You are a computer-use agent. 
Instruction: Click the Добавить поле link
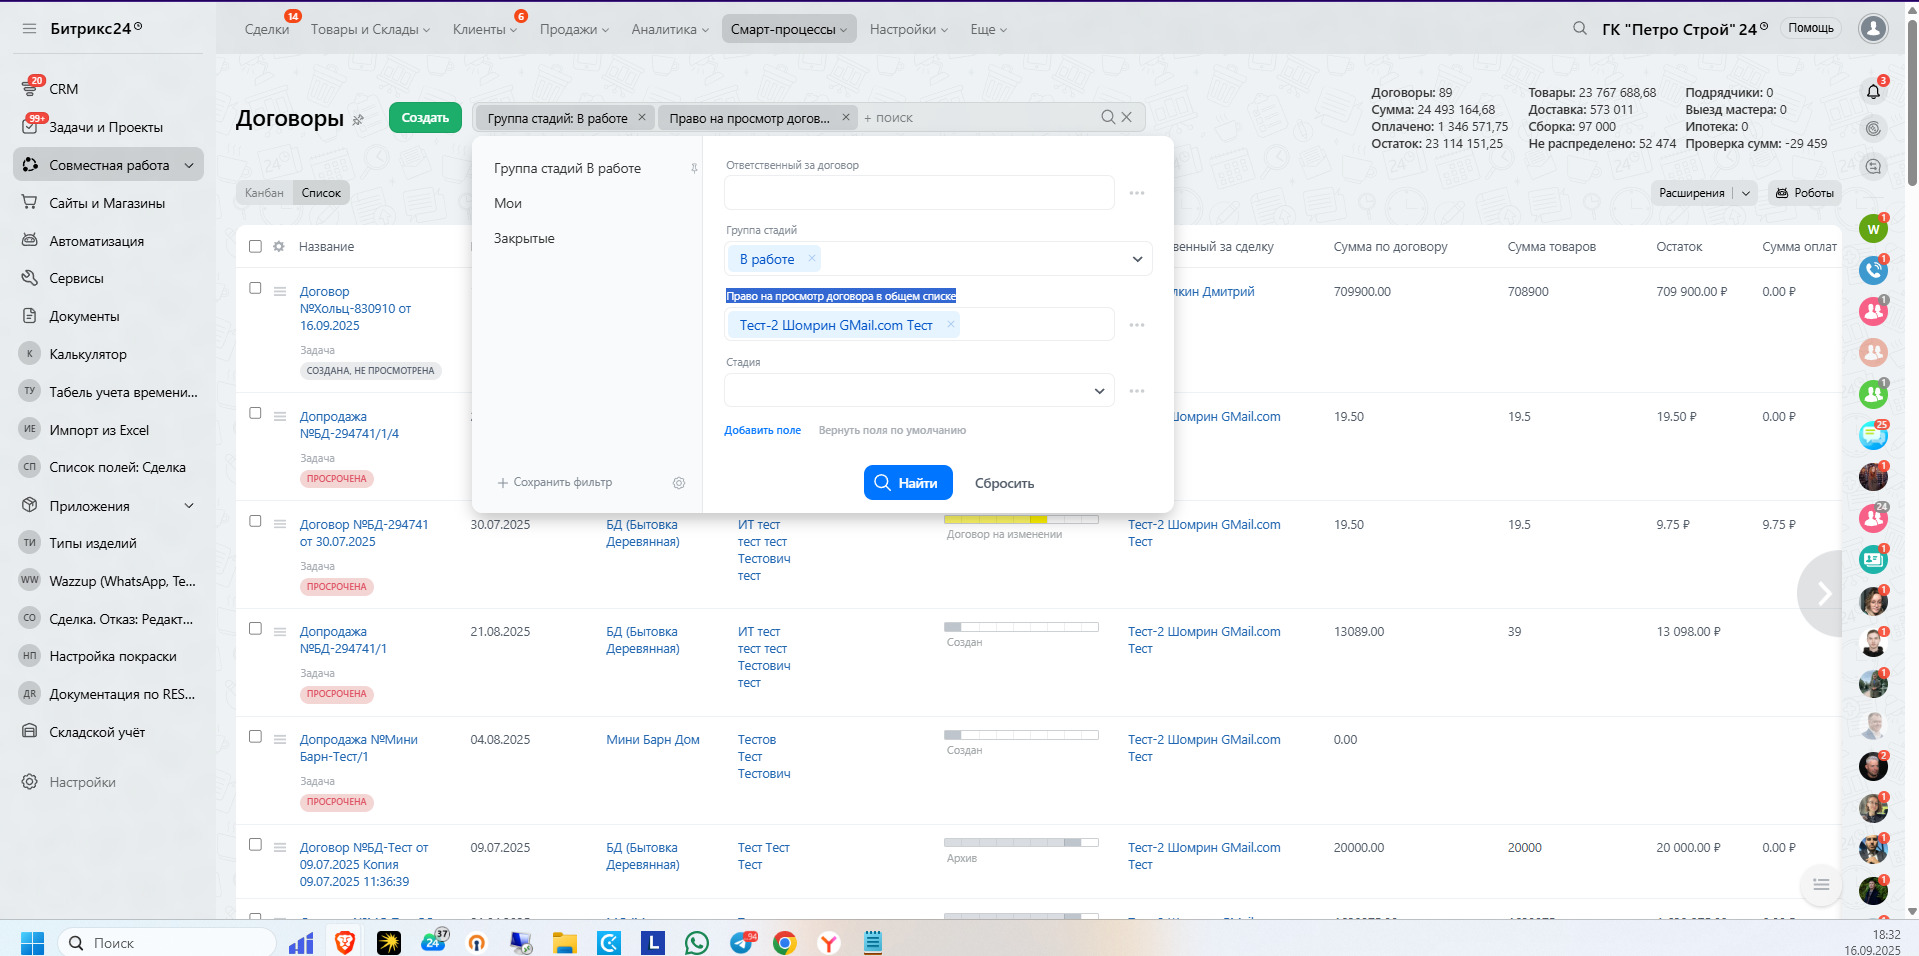(x=762, y=430)
